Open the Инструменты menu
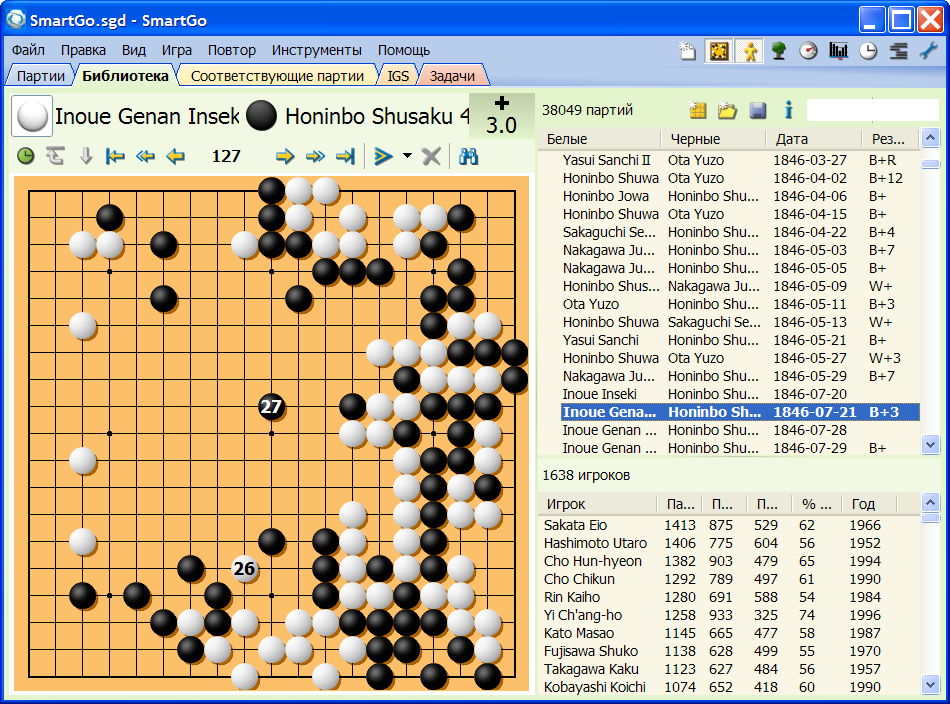Screen dimensions: 950x704 tap(316, 50)
